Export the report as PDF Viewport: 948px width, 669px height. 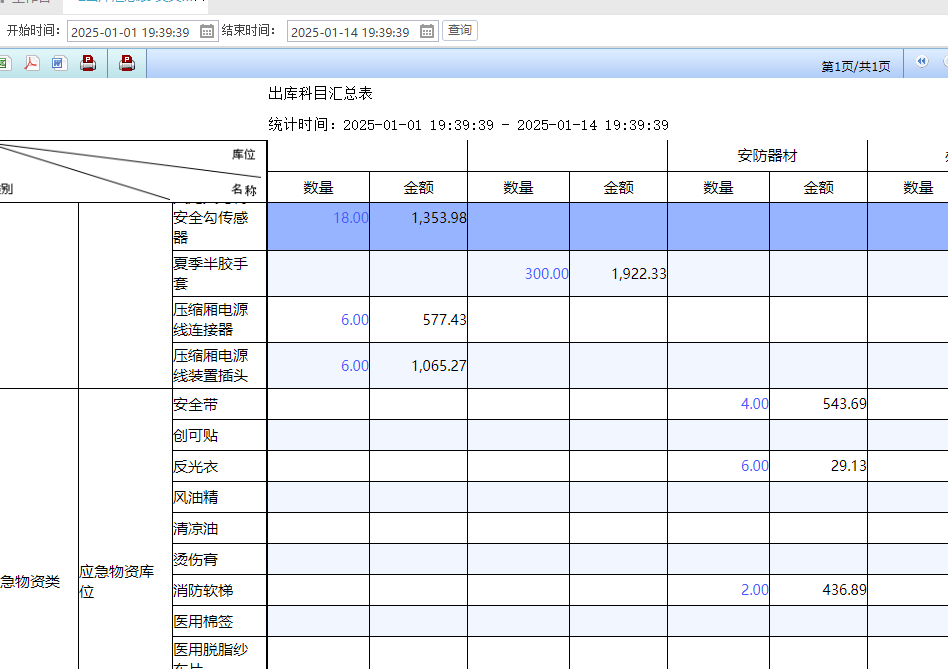click(x=32, y=64)
